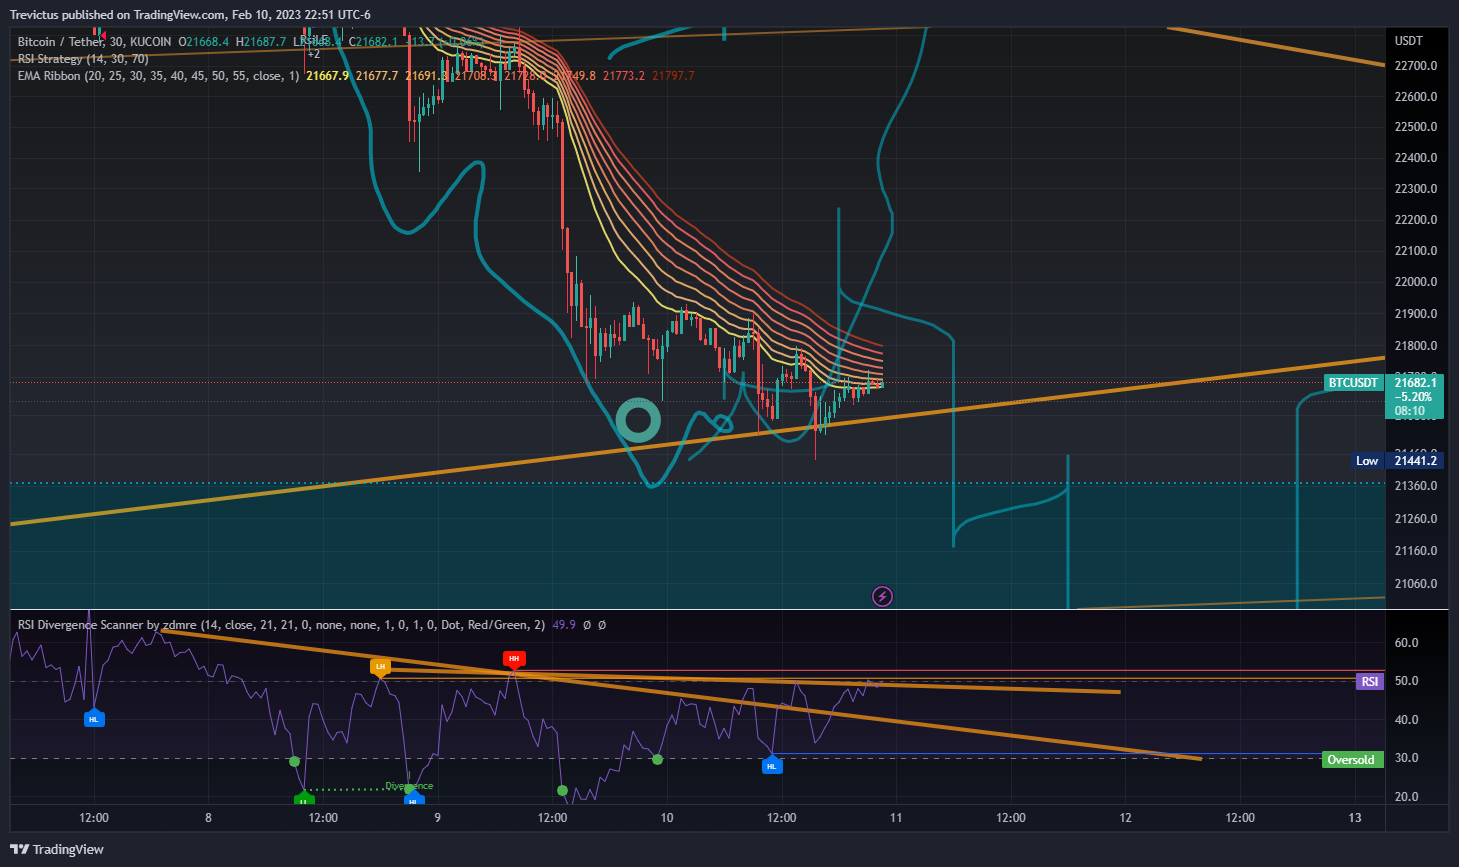Click the 49.9 RSI value in legend
Image resolution: width=1459 pixels, height=867 pixels.
(564, 625)
